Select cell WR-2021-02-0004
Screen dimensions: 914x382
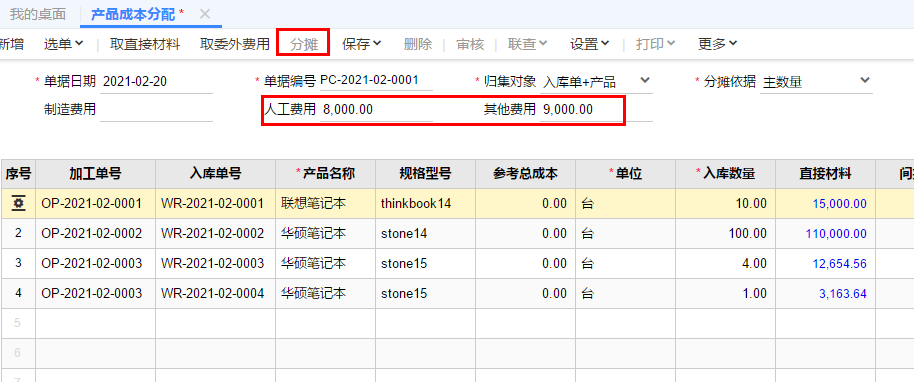click(x=216, y=294)
